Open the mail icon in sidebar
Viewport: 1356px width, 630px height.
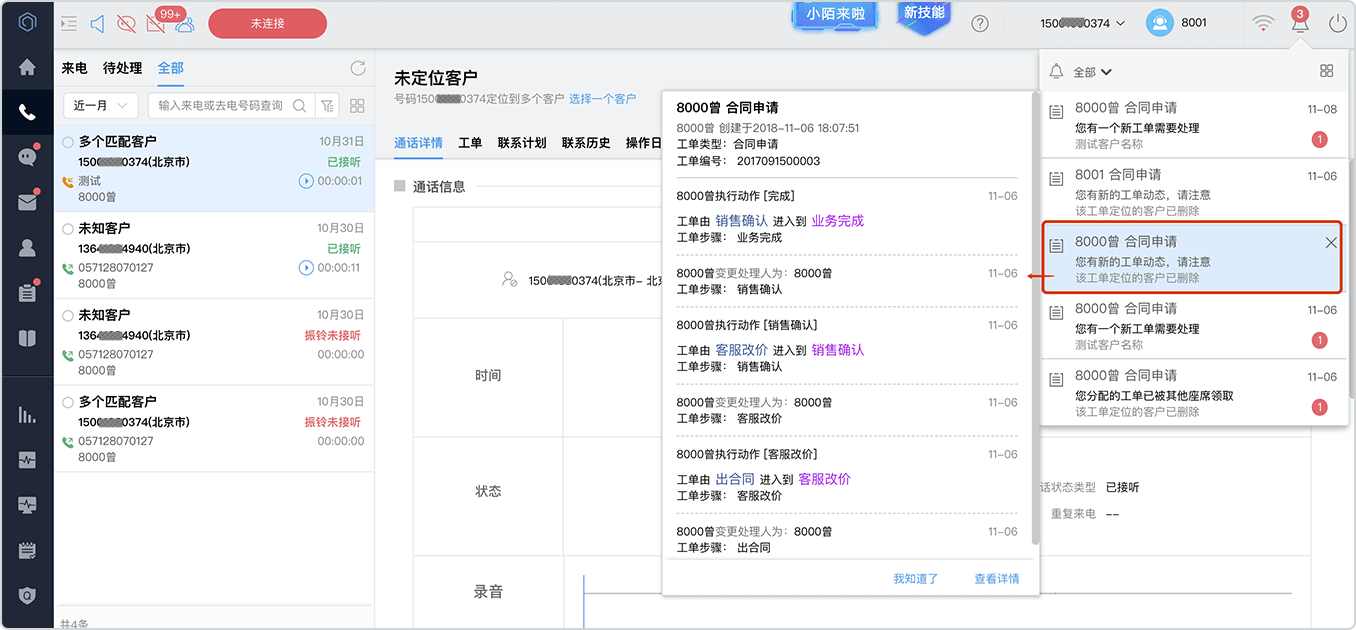coord(27,202)
